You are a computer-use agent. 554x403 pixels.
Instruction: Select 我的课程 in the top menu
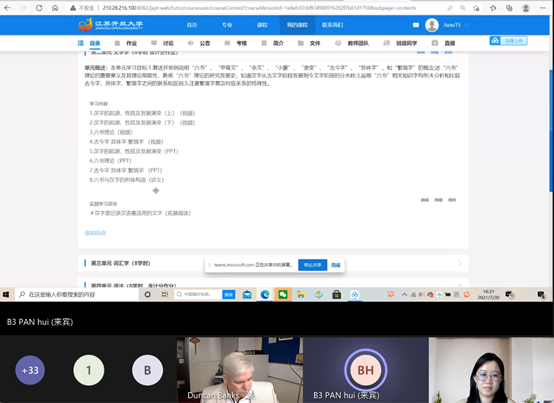[297, 25]
